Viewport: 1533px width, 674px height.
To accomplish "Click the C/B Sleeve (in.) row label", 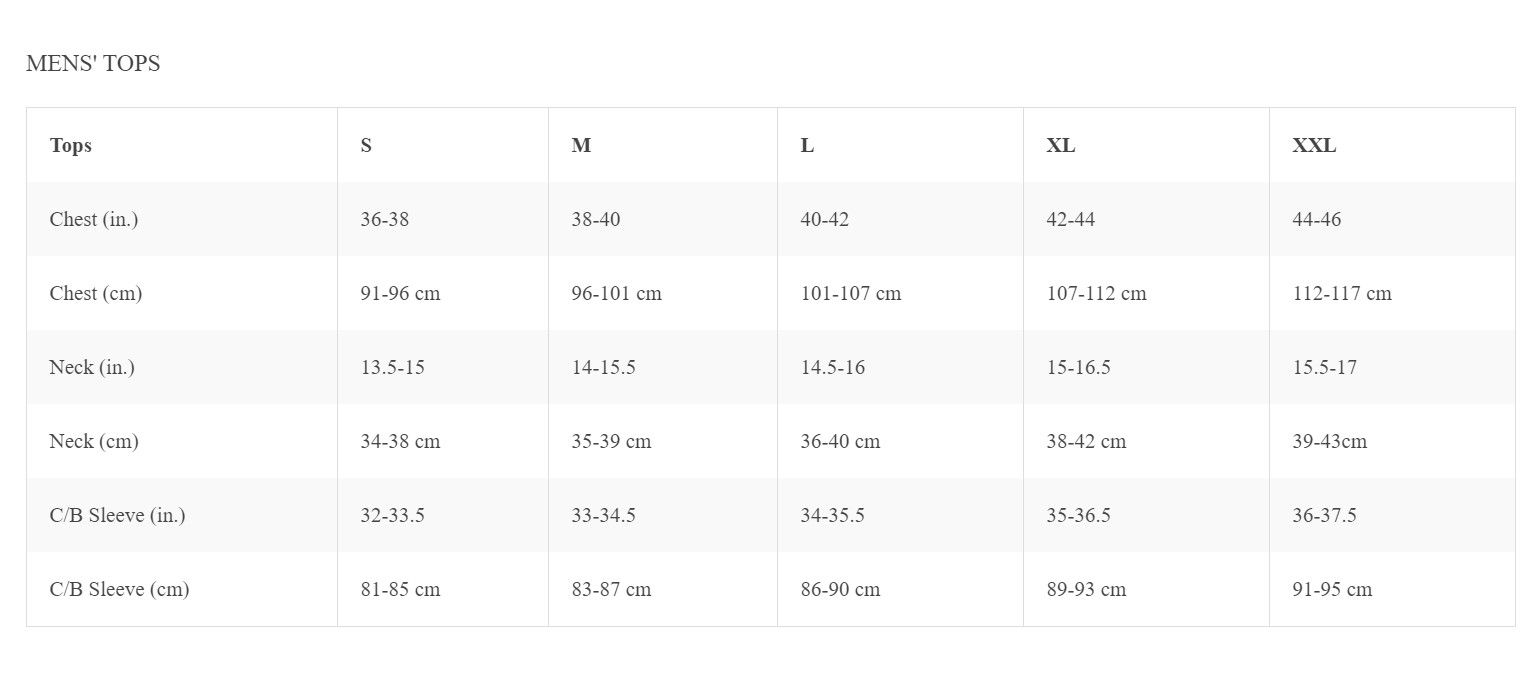I will click(118, 515).
